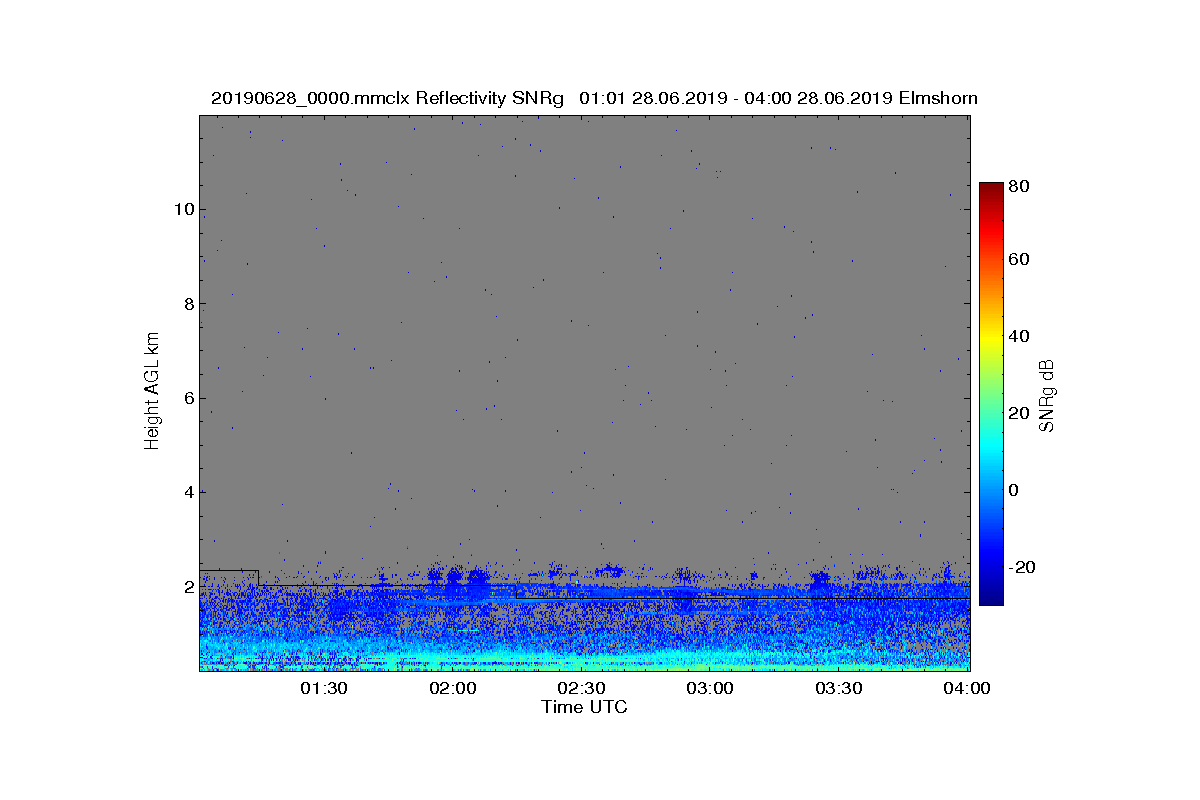Click the colorbar tick label 40
The width and height of the screenshot is (1200, 800).
1019,337
